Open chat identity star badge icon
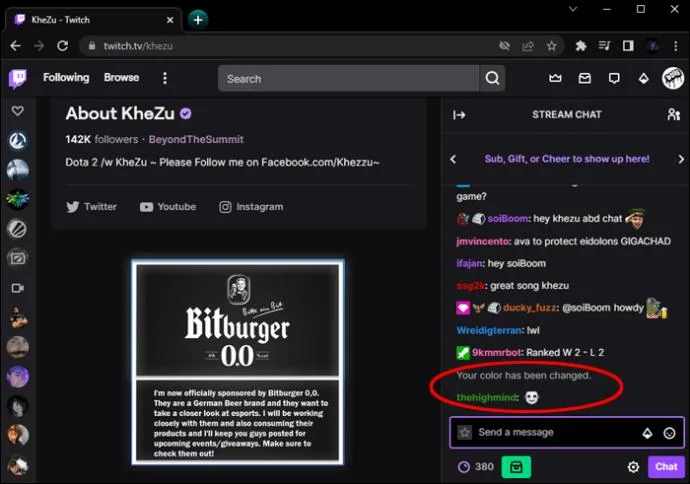 click(465, 433)
